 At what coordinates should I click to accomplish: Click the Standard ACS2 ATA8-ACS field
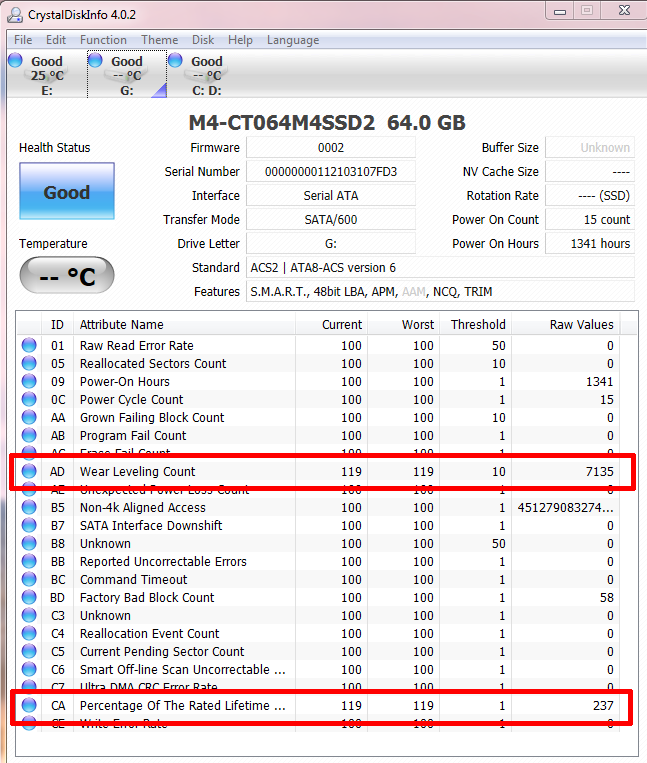pos(440,268)
